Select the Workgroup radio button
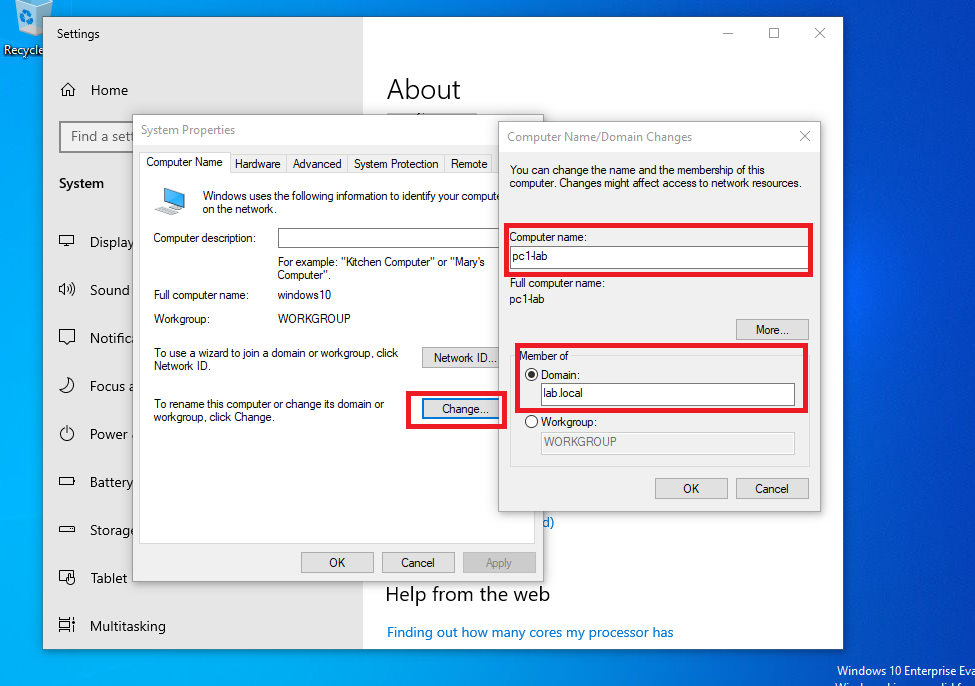Viewport: 975px width, 686px height. click(x=531, y=422)
